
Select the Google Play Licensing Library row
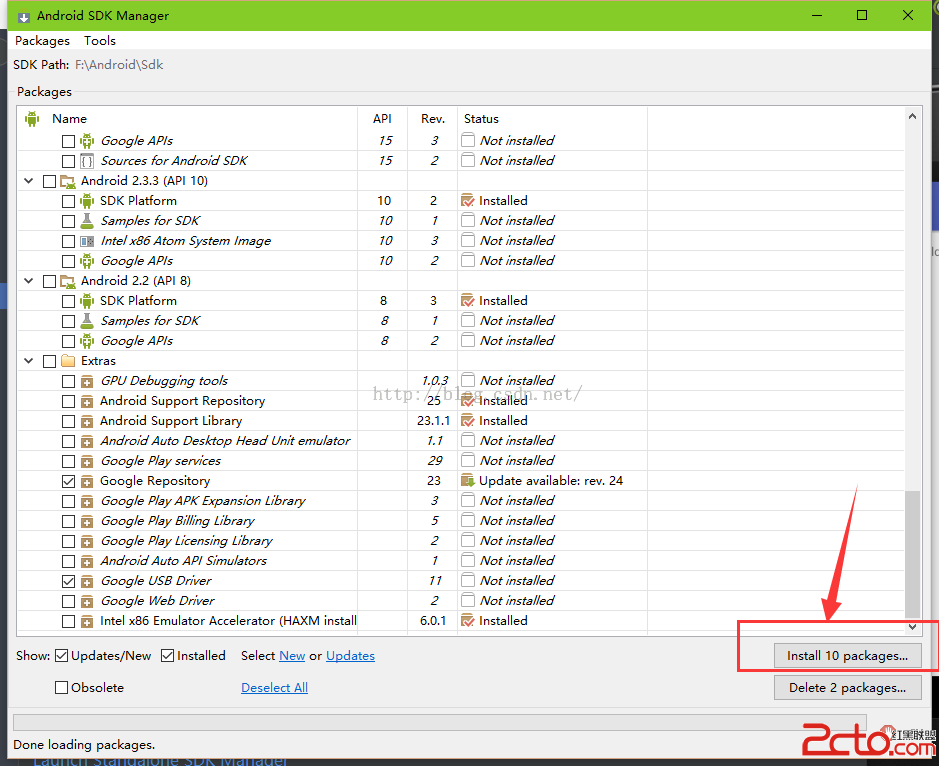461,541
